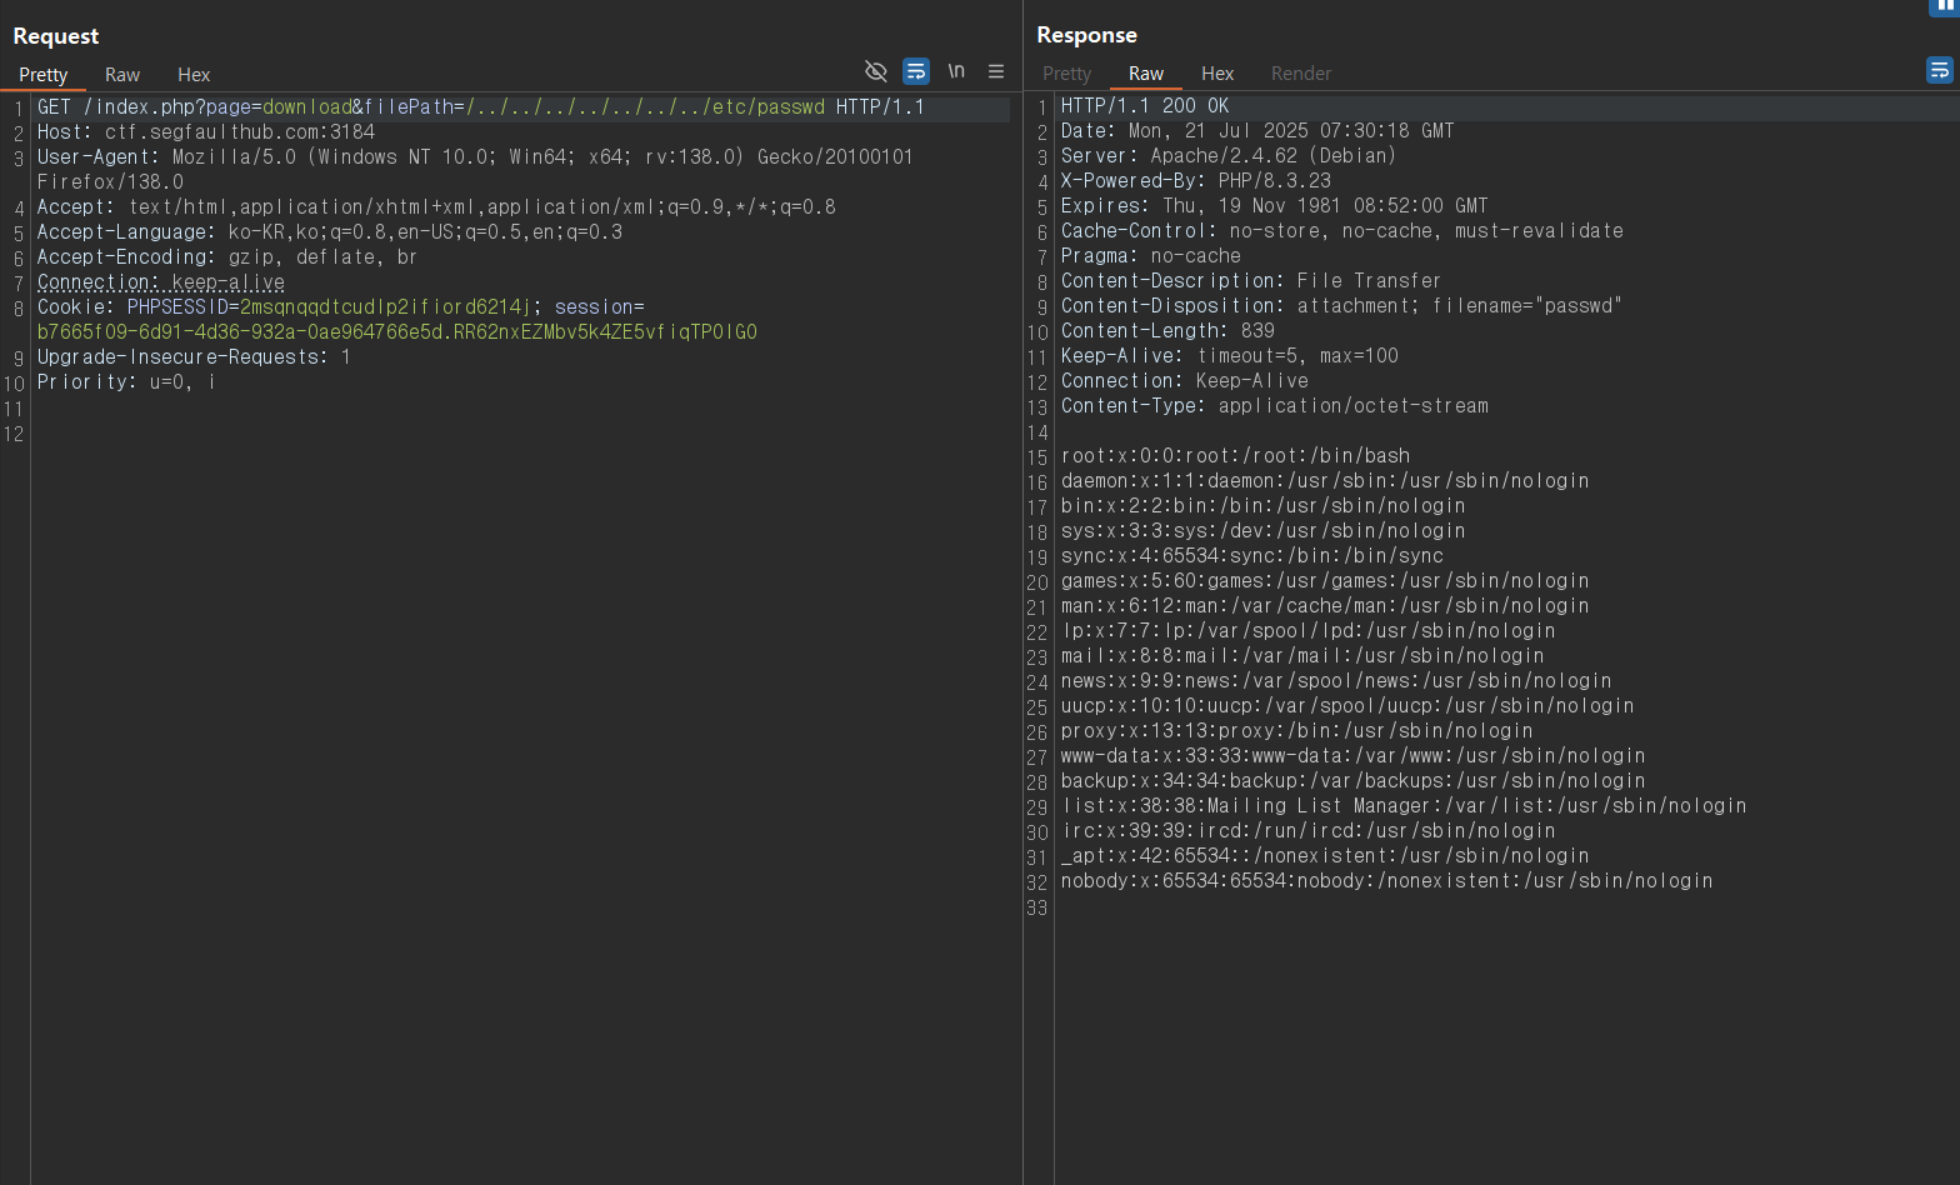Click the Connection: keep-alive request header
The image size is (1960, 1185).
[x=161, y=282]
